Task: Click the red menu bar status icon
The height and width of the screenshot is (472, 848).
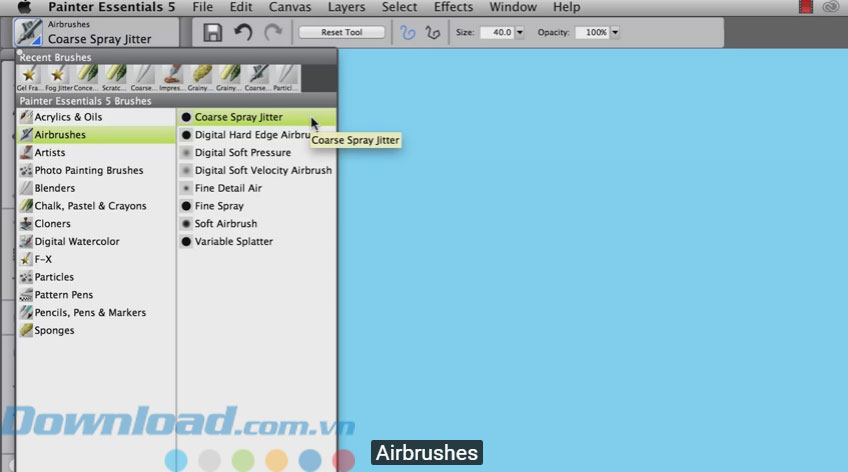Action: (806, 7)
